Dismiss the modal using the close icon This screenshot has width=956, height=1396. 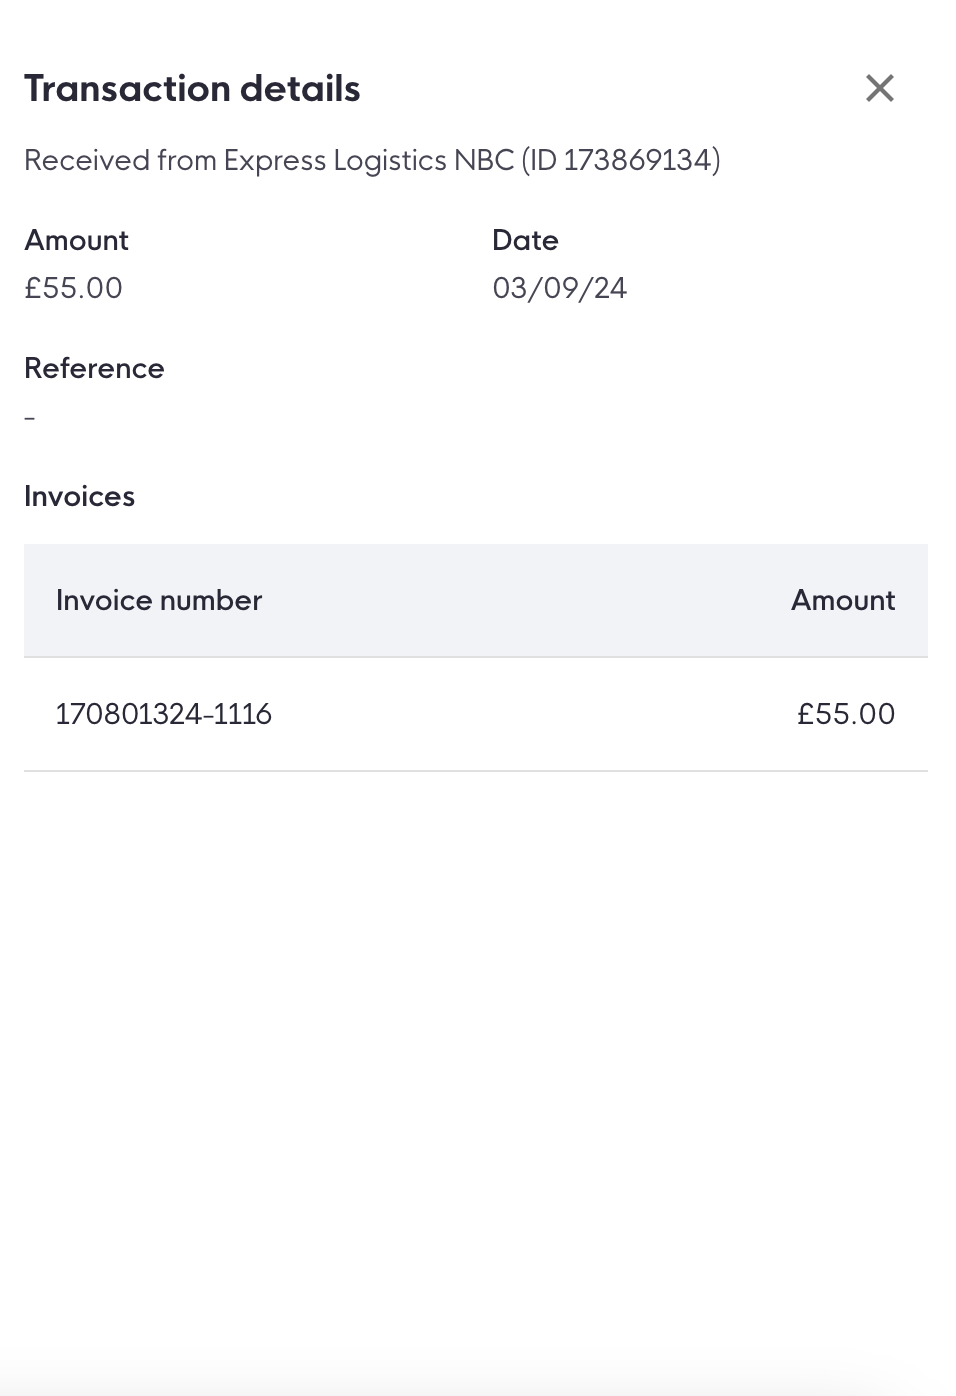coord(880,88)
